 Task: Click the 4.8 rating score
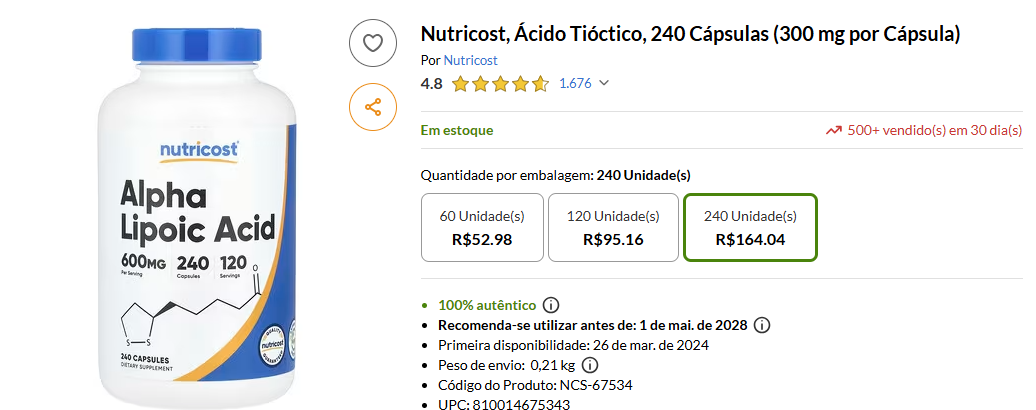(432, 84)
